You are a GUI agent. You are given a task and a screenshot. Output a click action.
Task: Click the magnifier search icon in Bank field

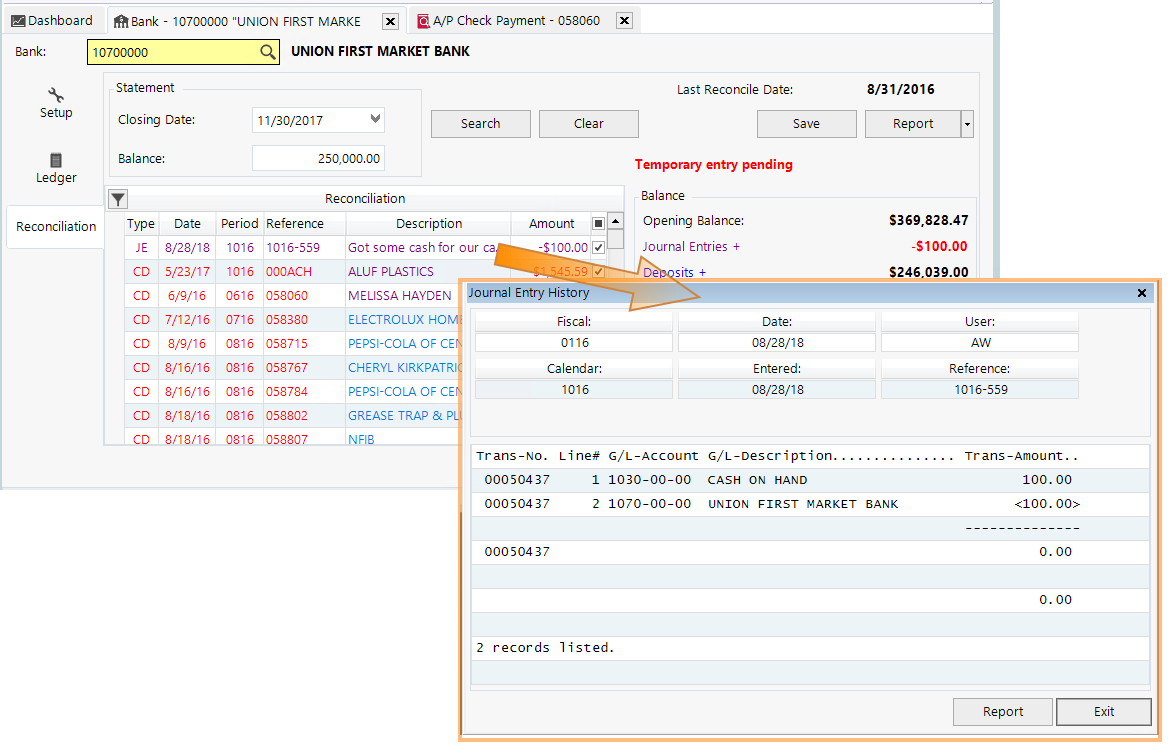(x=268, y=51)
